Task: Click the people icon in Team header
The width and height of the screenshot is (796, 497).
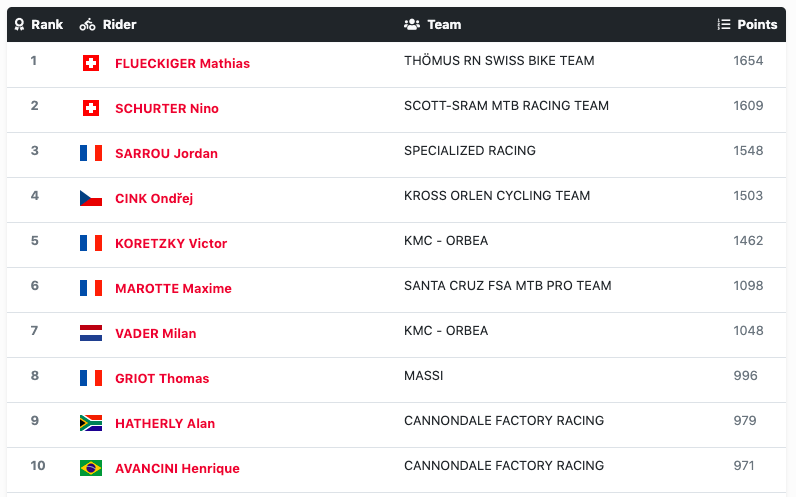Action: 411,24
